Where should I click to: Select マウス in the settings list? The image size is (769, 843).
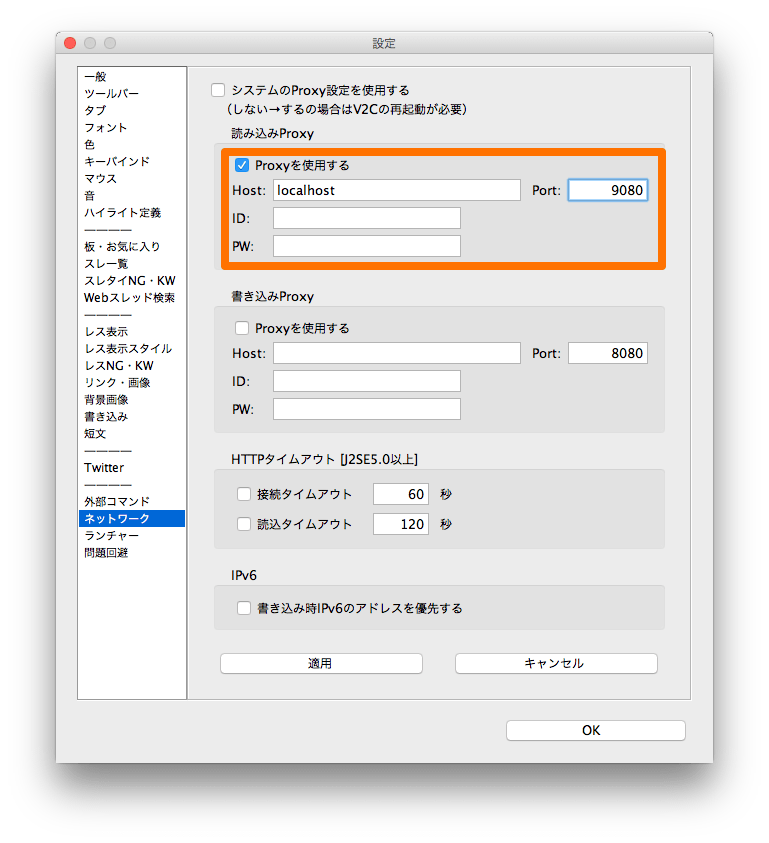(x=132, y=179)
